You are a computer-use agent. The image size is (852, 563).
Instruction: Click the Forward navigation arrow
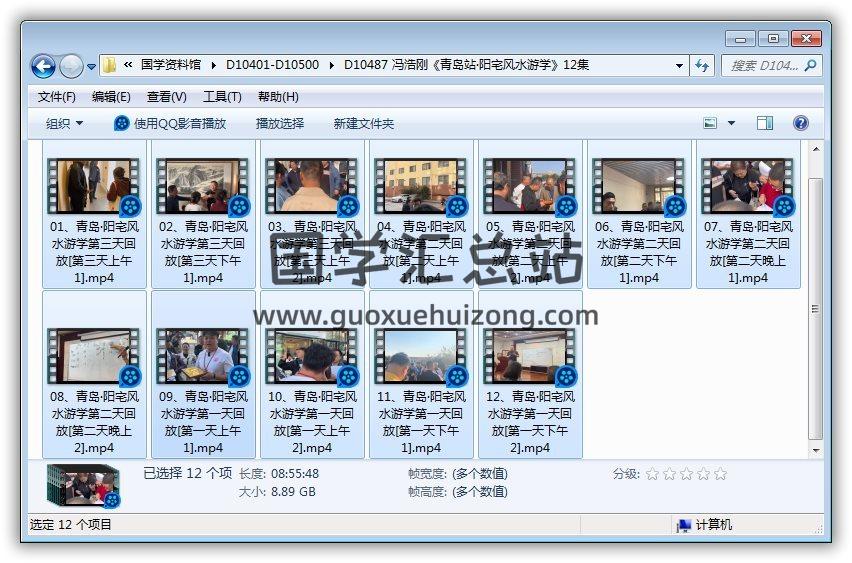(x=71, y=66)
